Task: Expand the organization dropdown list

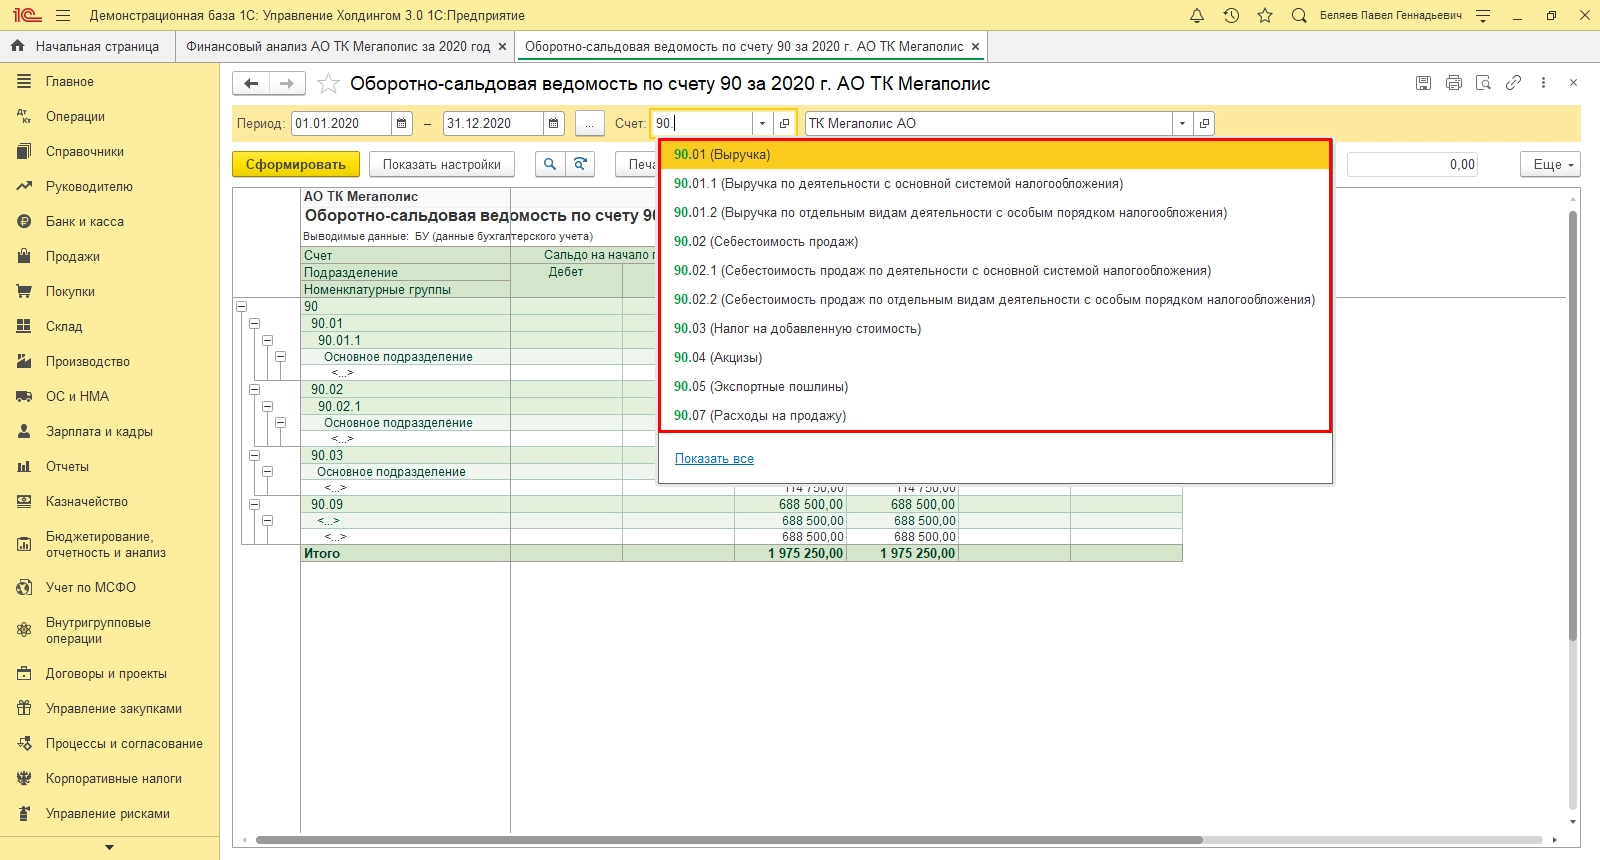Action: click(1182, 123)
